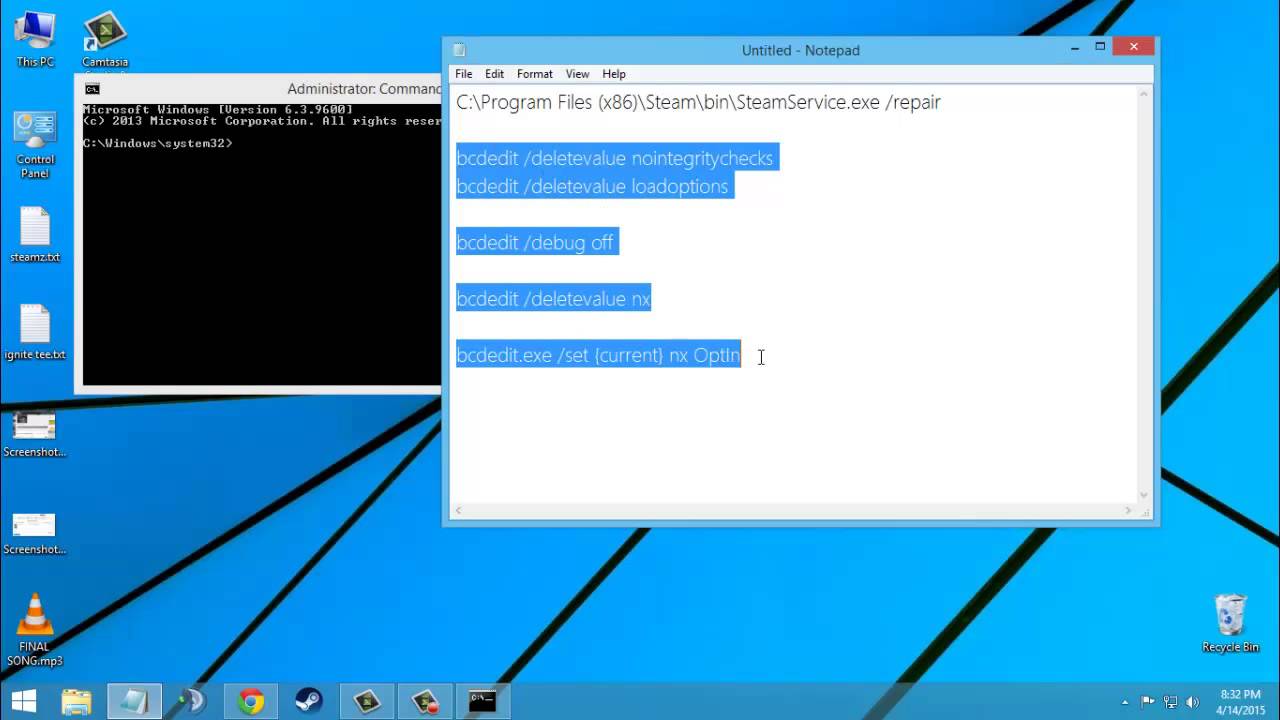Open File Explorer from the taskbar
Image resolution: width=1280 pixels, height=720 pixels.
click(x=76, y=701)
